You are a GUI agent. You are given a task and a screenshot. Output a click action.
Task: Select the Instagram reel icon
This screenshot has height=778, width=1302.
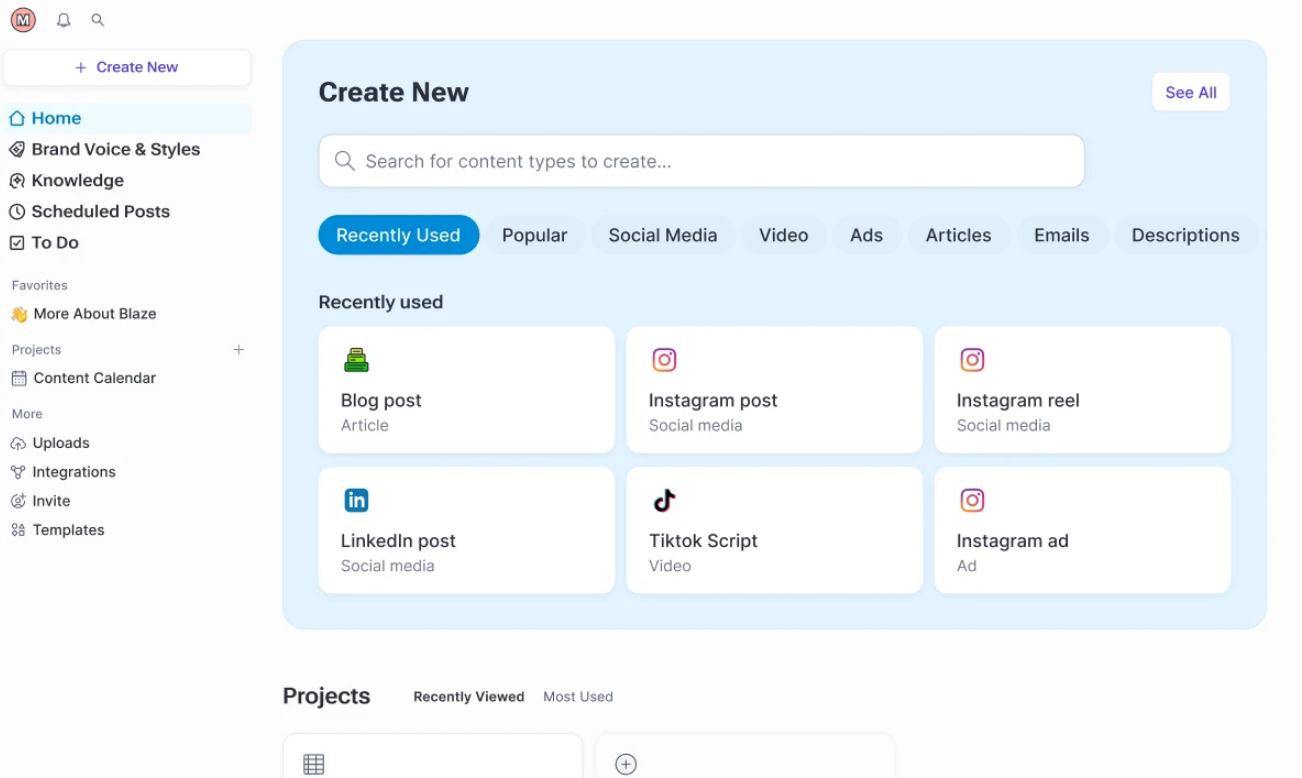pyautogui.click(x=972, y=359)
